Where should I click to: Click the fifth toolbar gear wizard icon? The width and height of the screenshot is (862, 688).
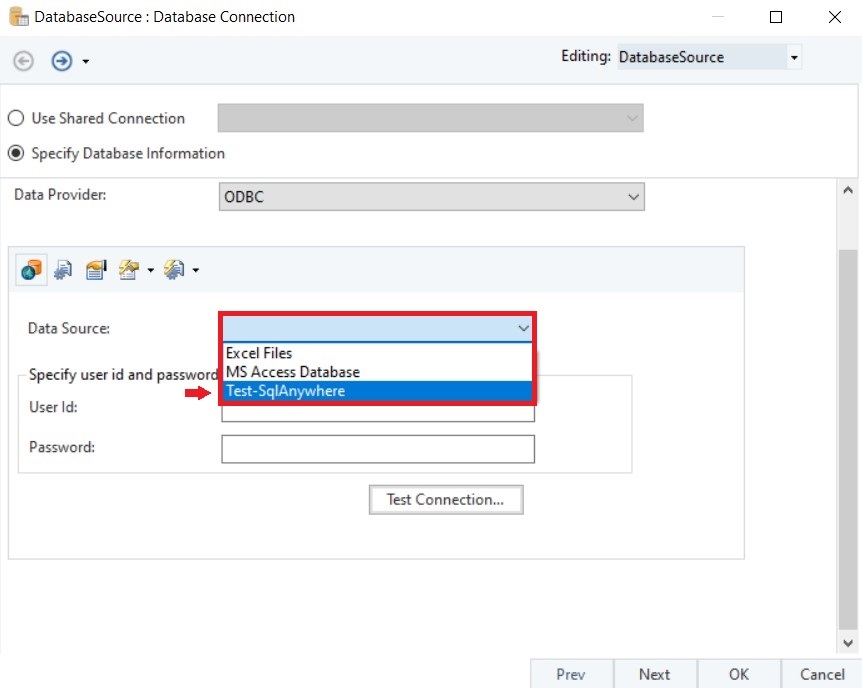[174, 269]
